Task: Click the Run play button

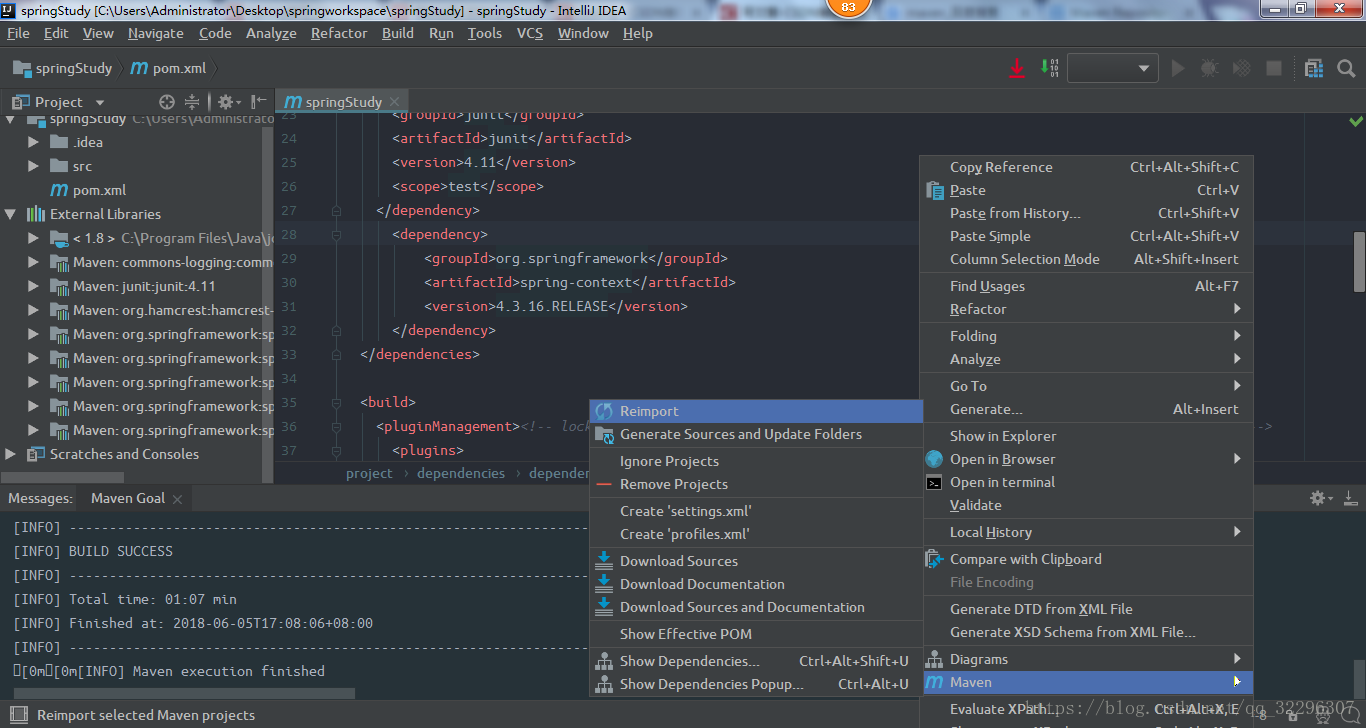Action: (1178, 68)
